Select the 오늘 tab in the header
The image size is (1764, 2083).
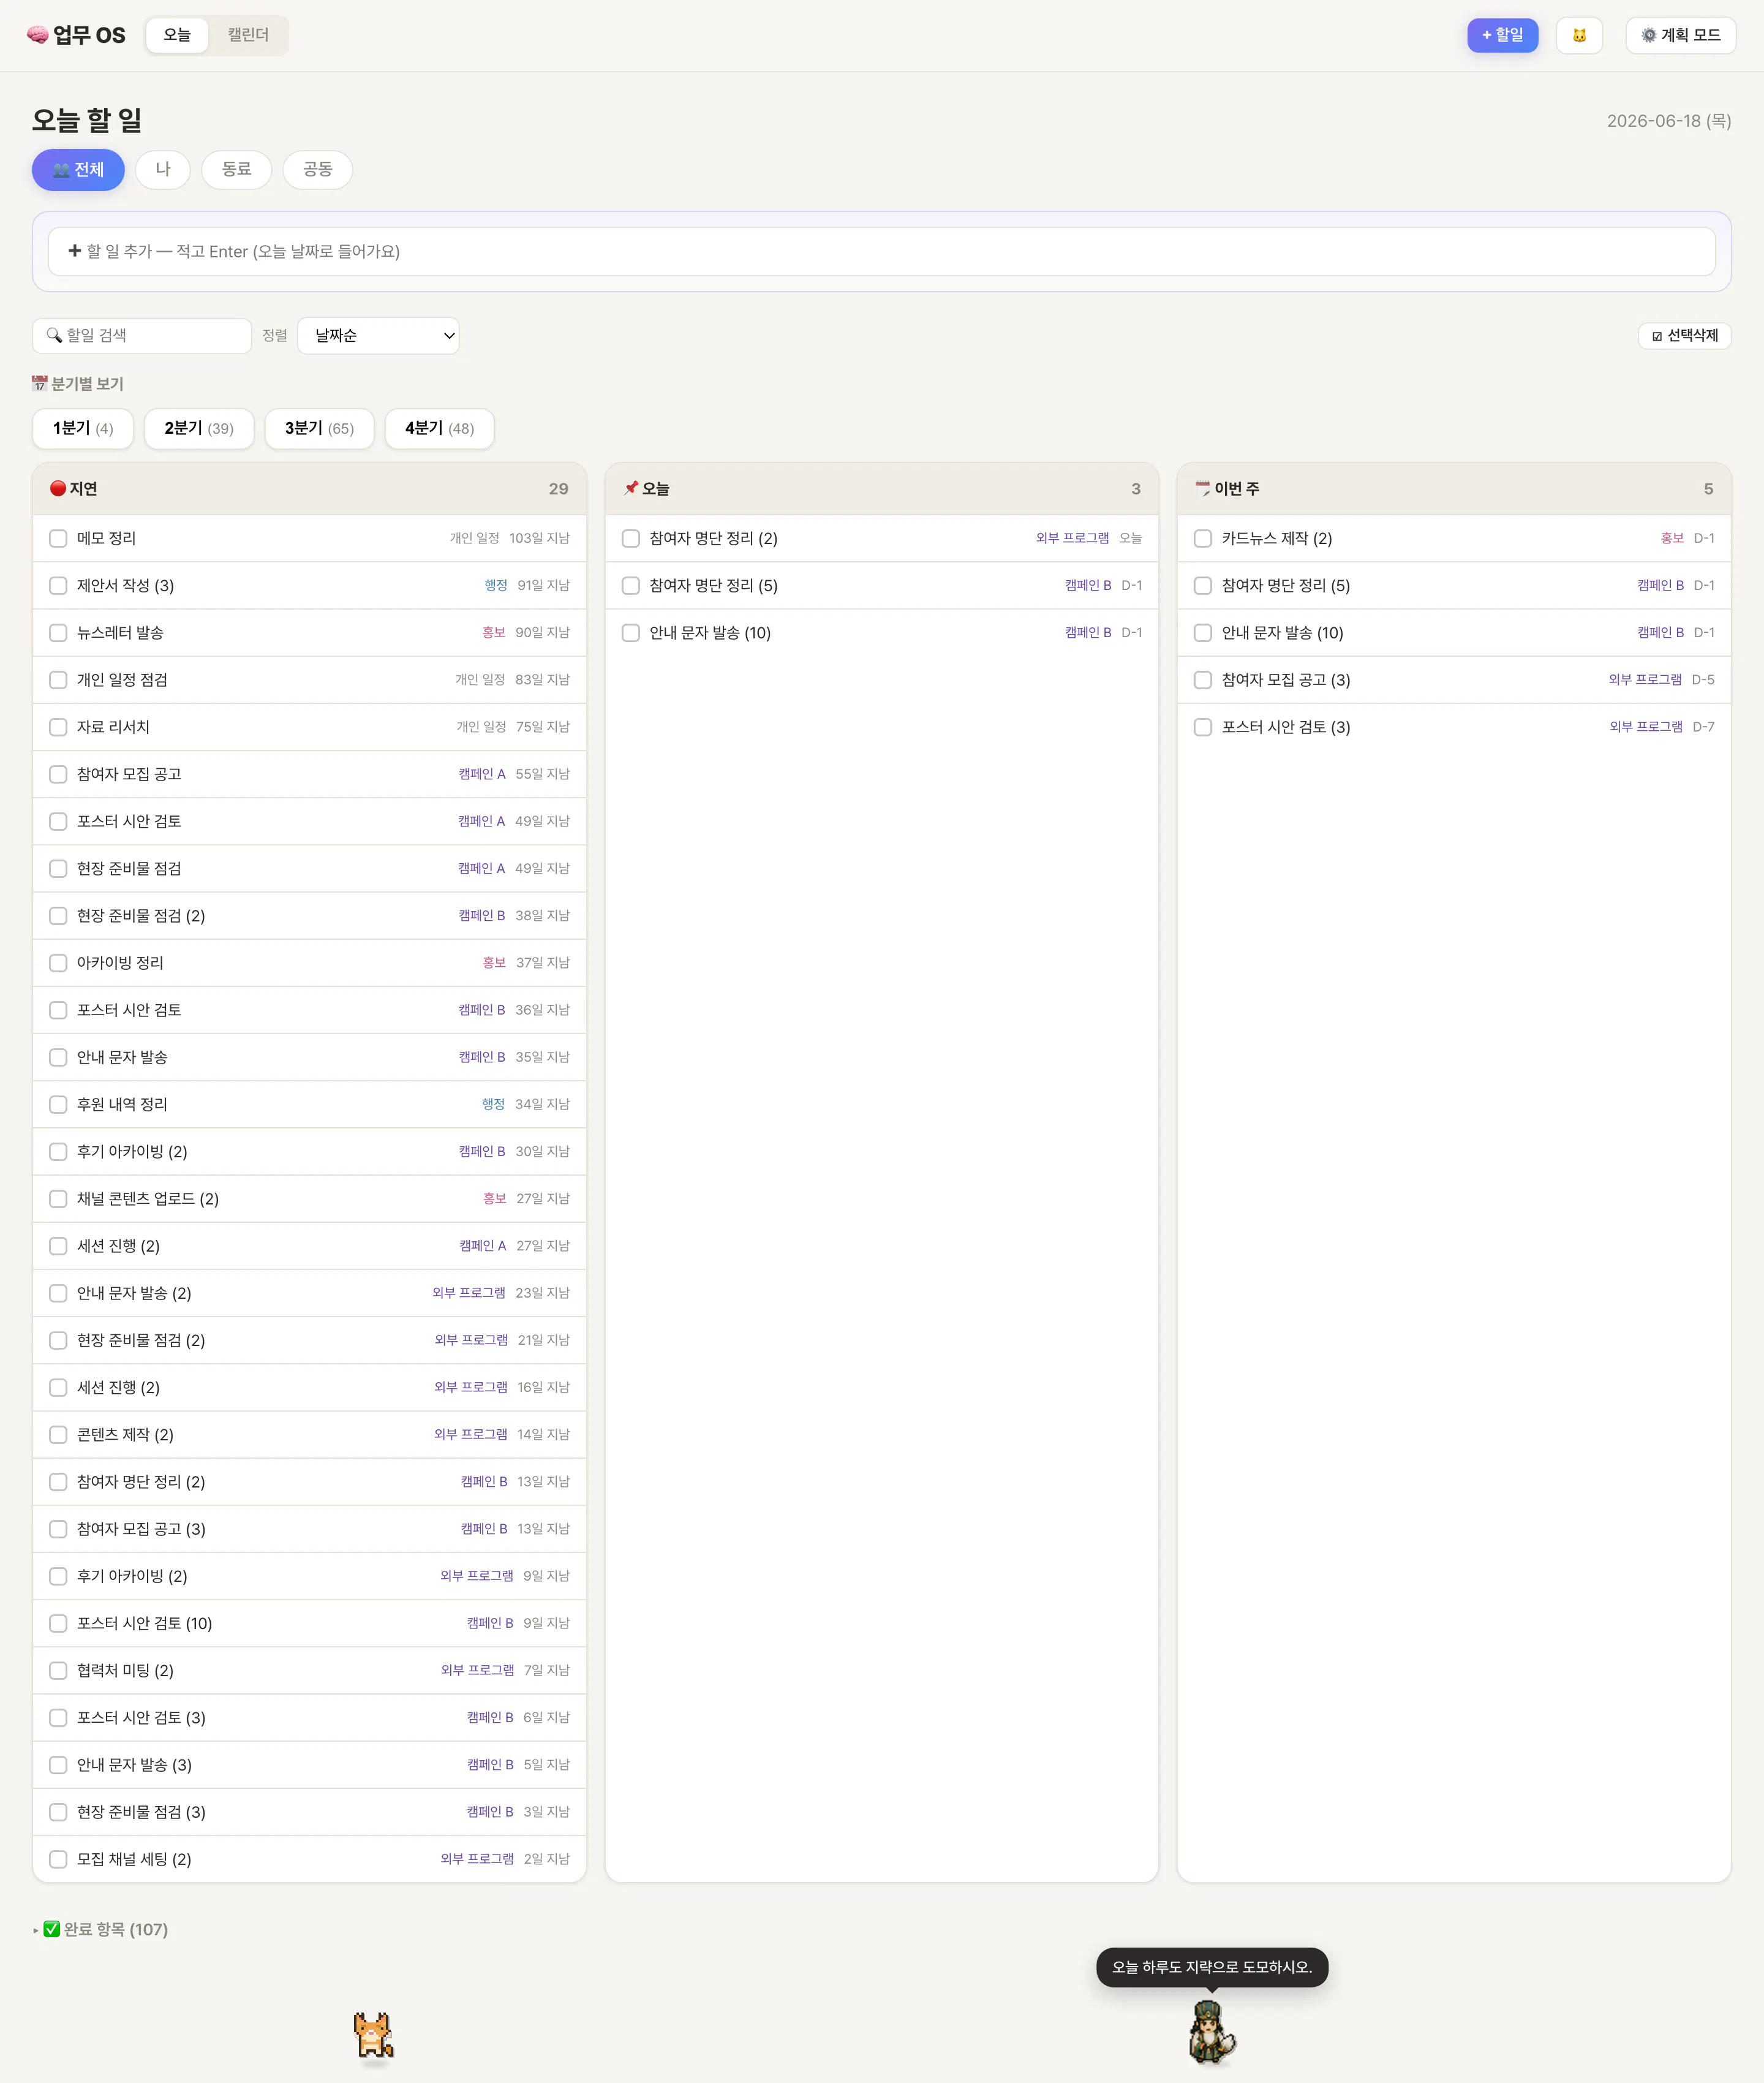177,35
